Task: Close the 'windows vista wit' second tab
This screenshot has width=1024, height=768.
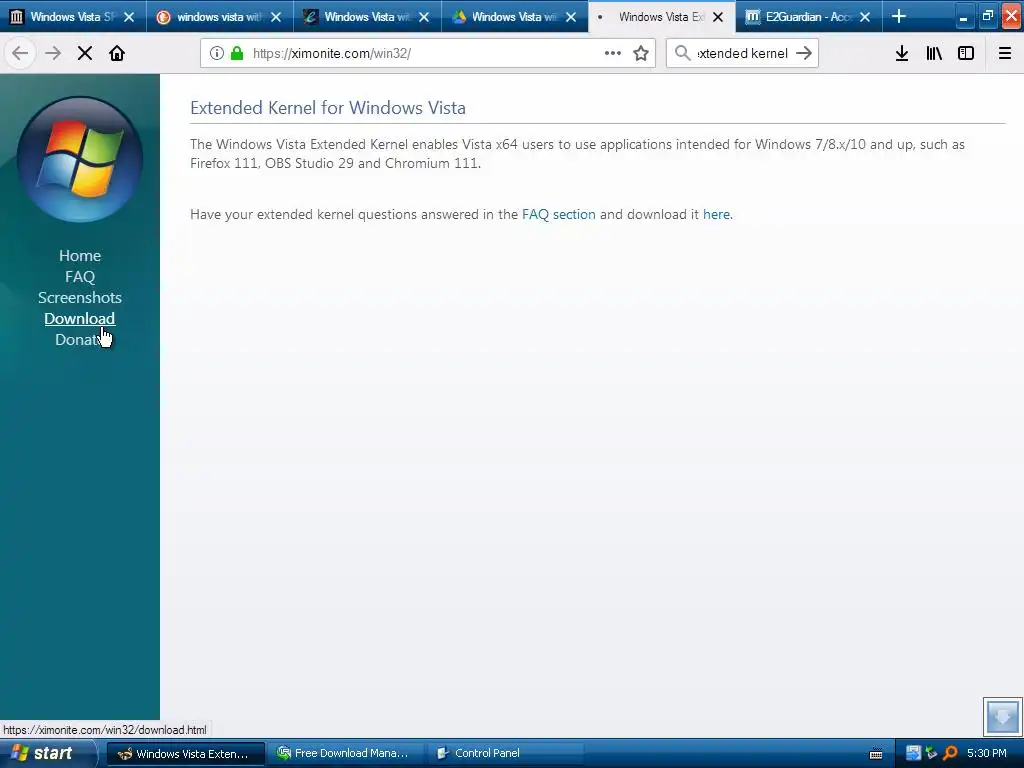Action: point(276,17)
